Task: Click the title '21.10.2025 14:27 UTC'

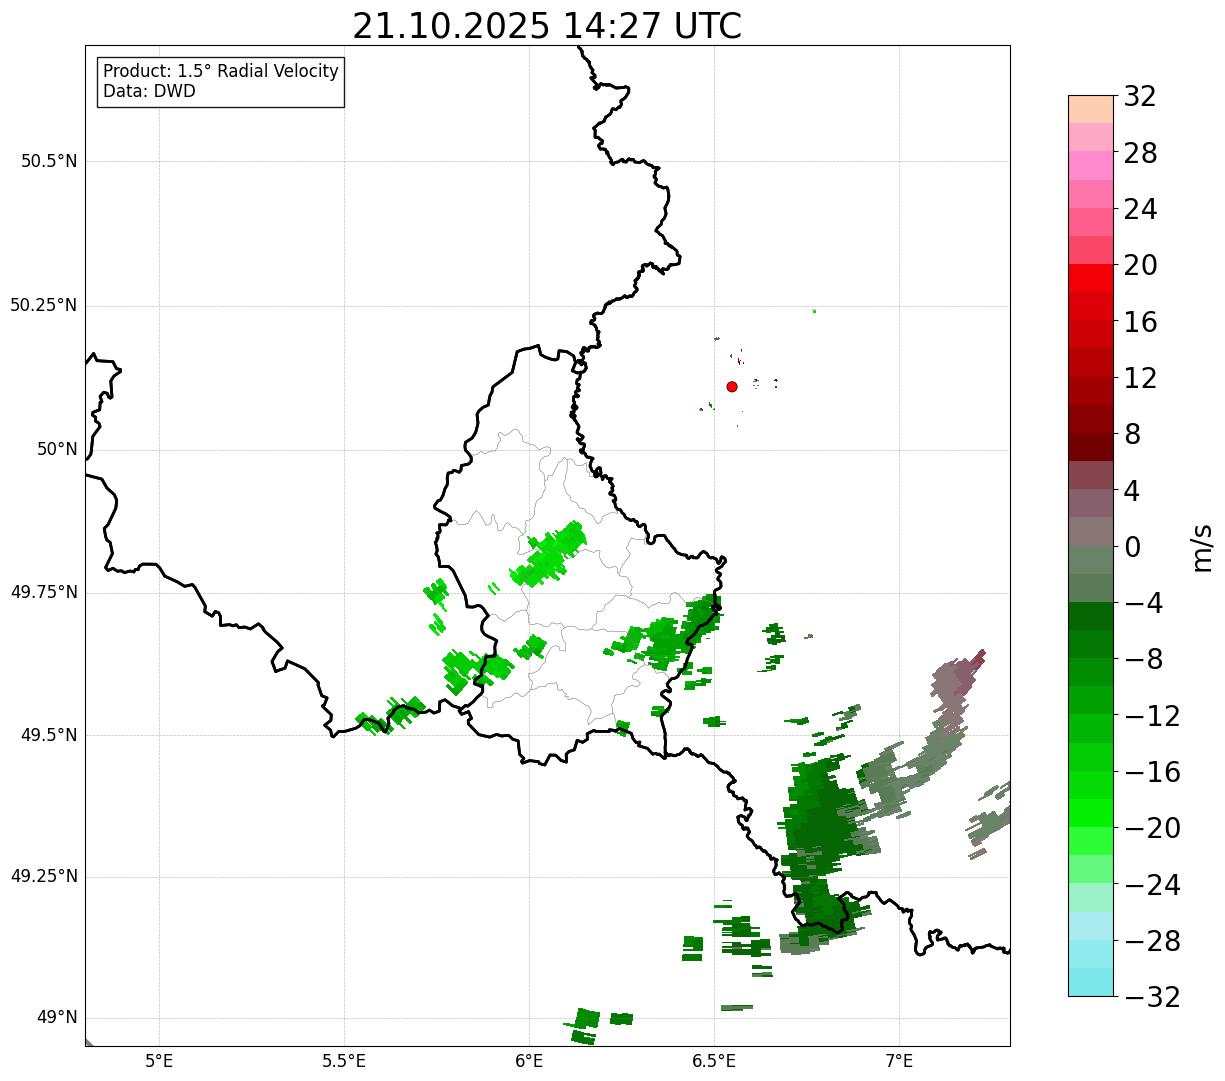Action: tap(547, 26)
